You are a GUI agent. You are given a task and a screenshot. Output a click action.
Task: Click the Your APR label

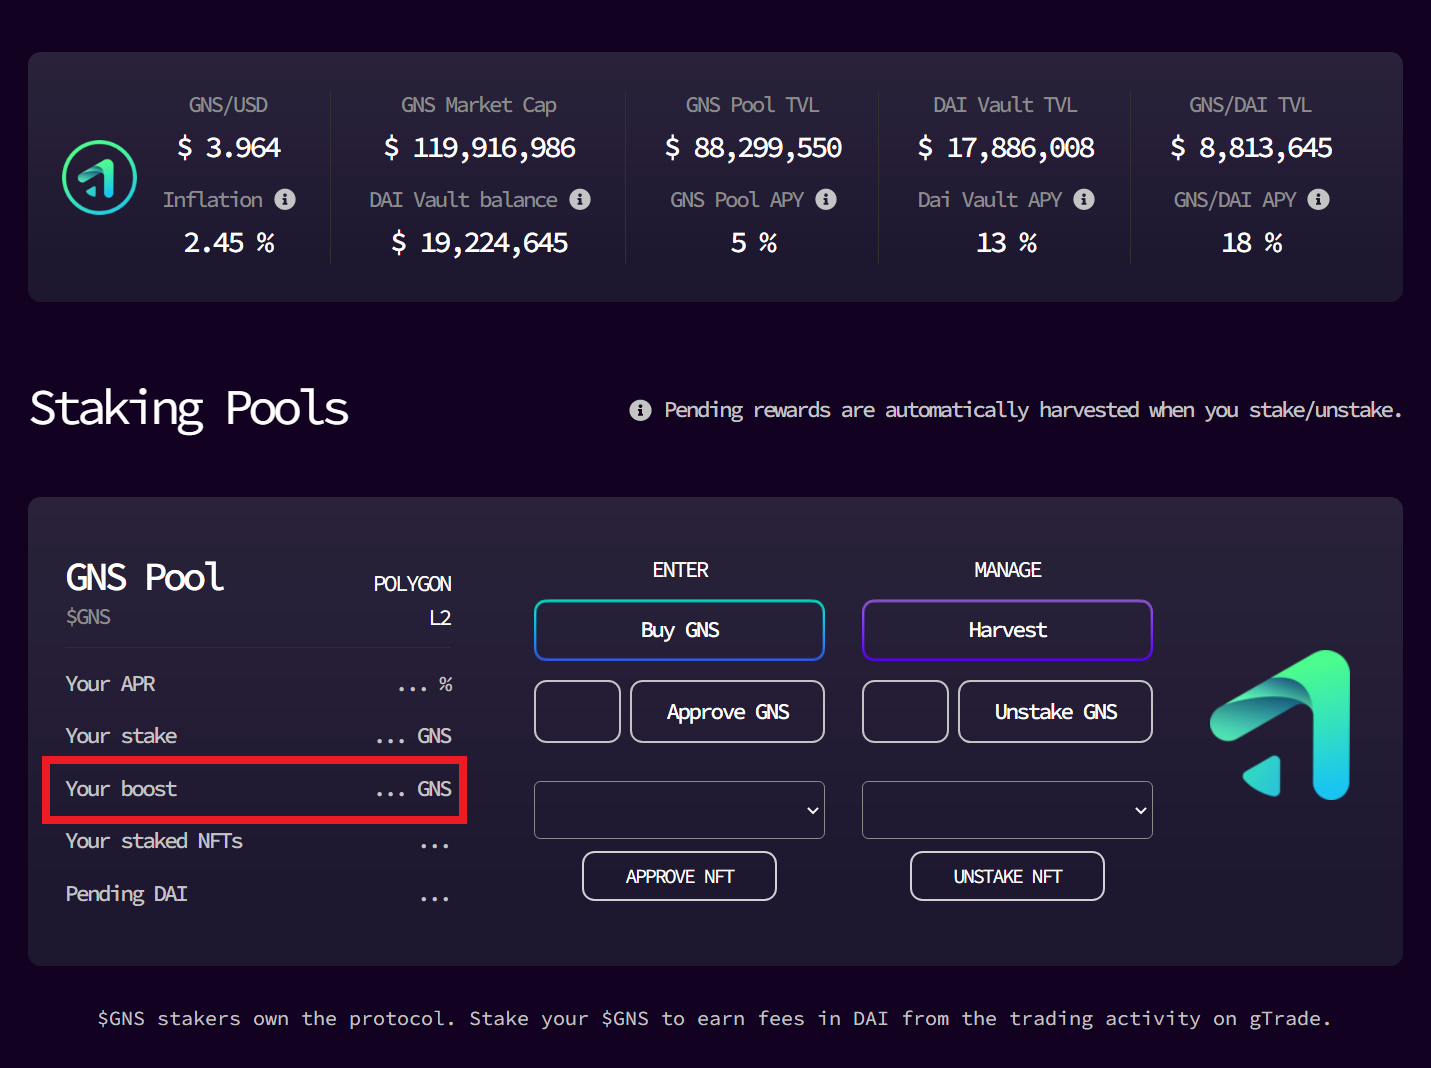click(110, 684)
